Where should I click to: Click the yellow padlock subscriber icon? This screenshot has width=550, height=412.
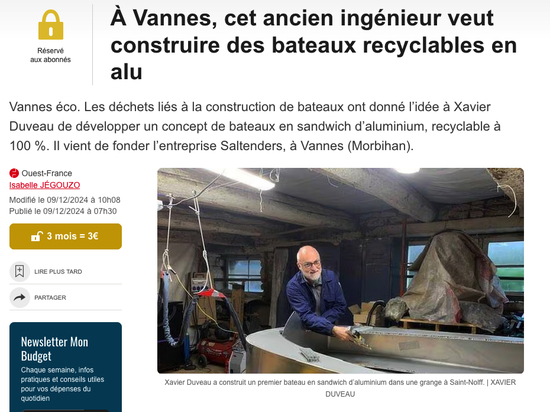(51, 25)
